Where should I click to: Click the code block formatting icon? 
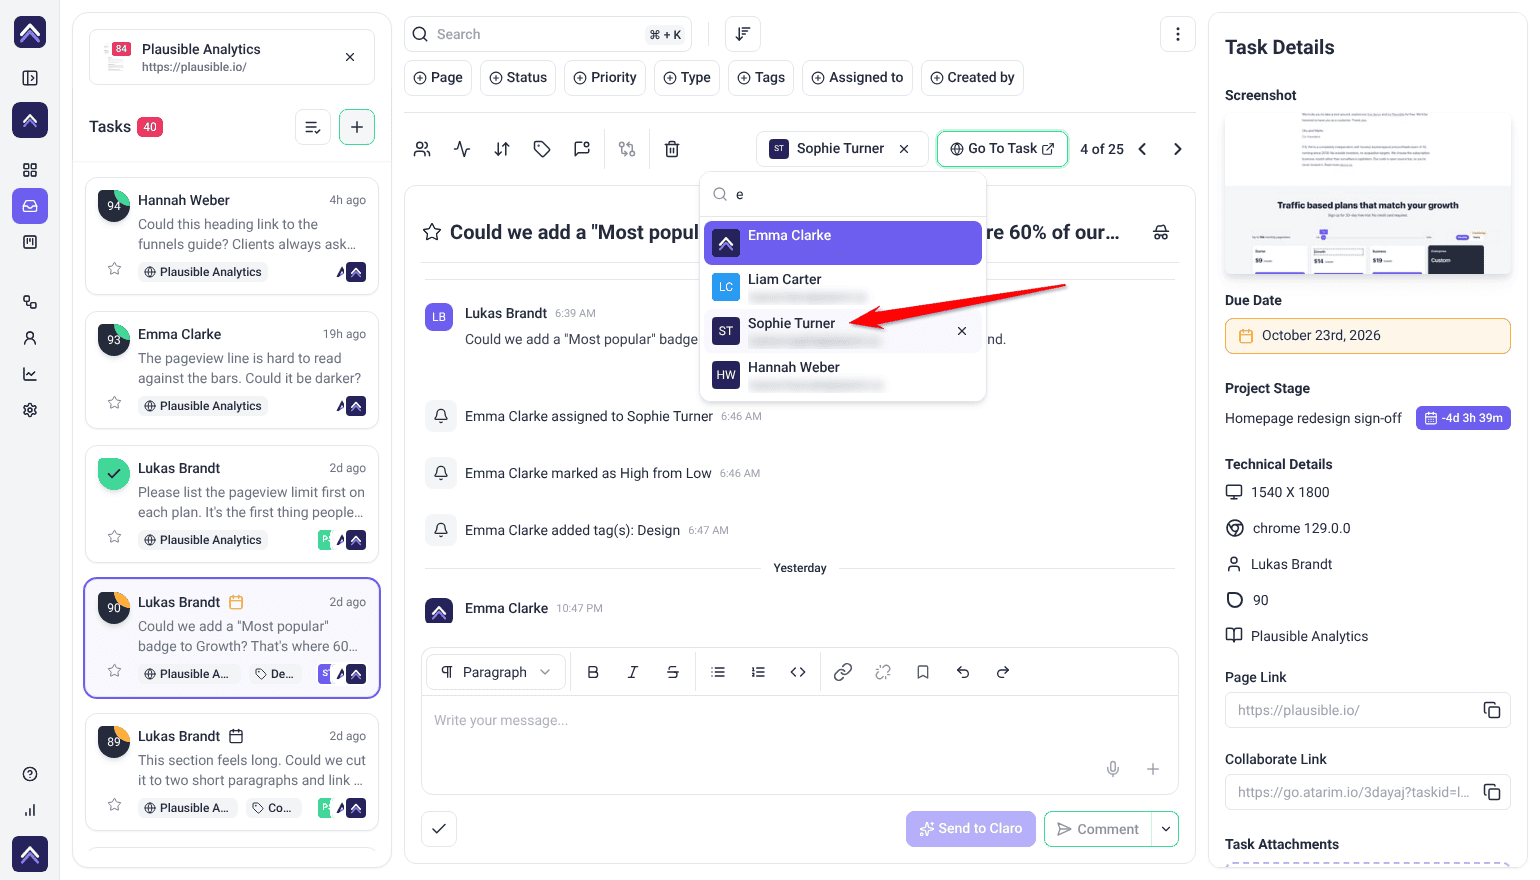tap(798, 672)
